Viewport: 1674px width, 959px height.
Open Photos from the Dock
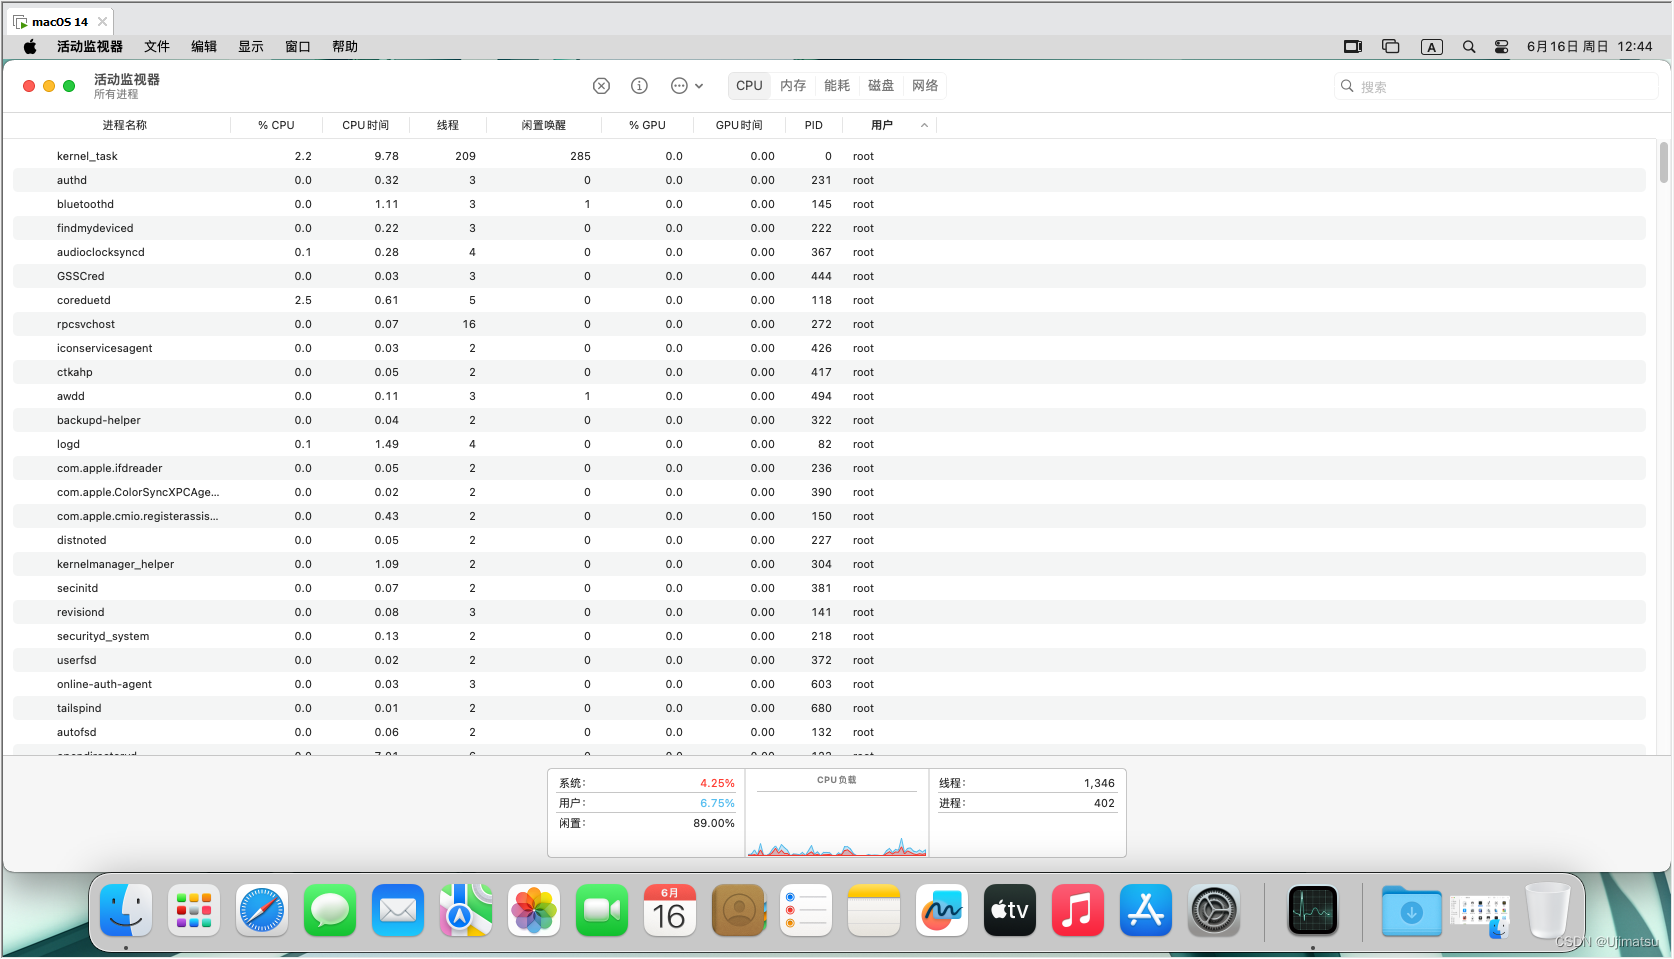(534, 910)
